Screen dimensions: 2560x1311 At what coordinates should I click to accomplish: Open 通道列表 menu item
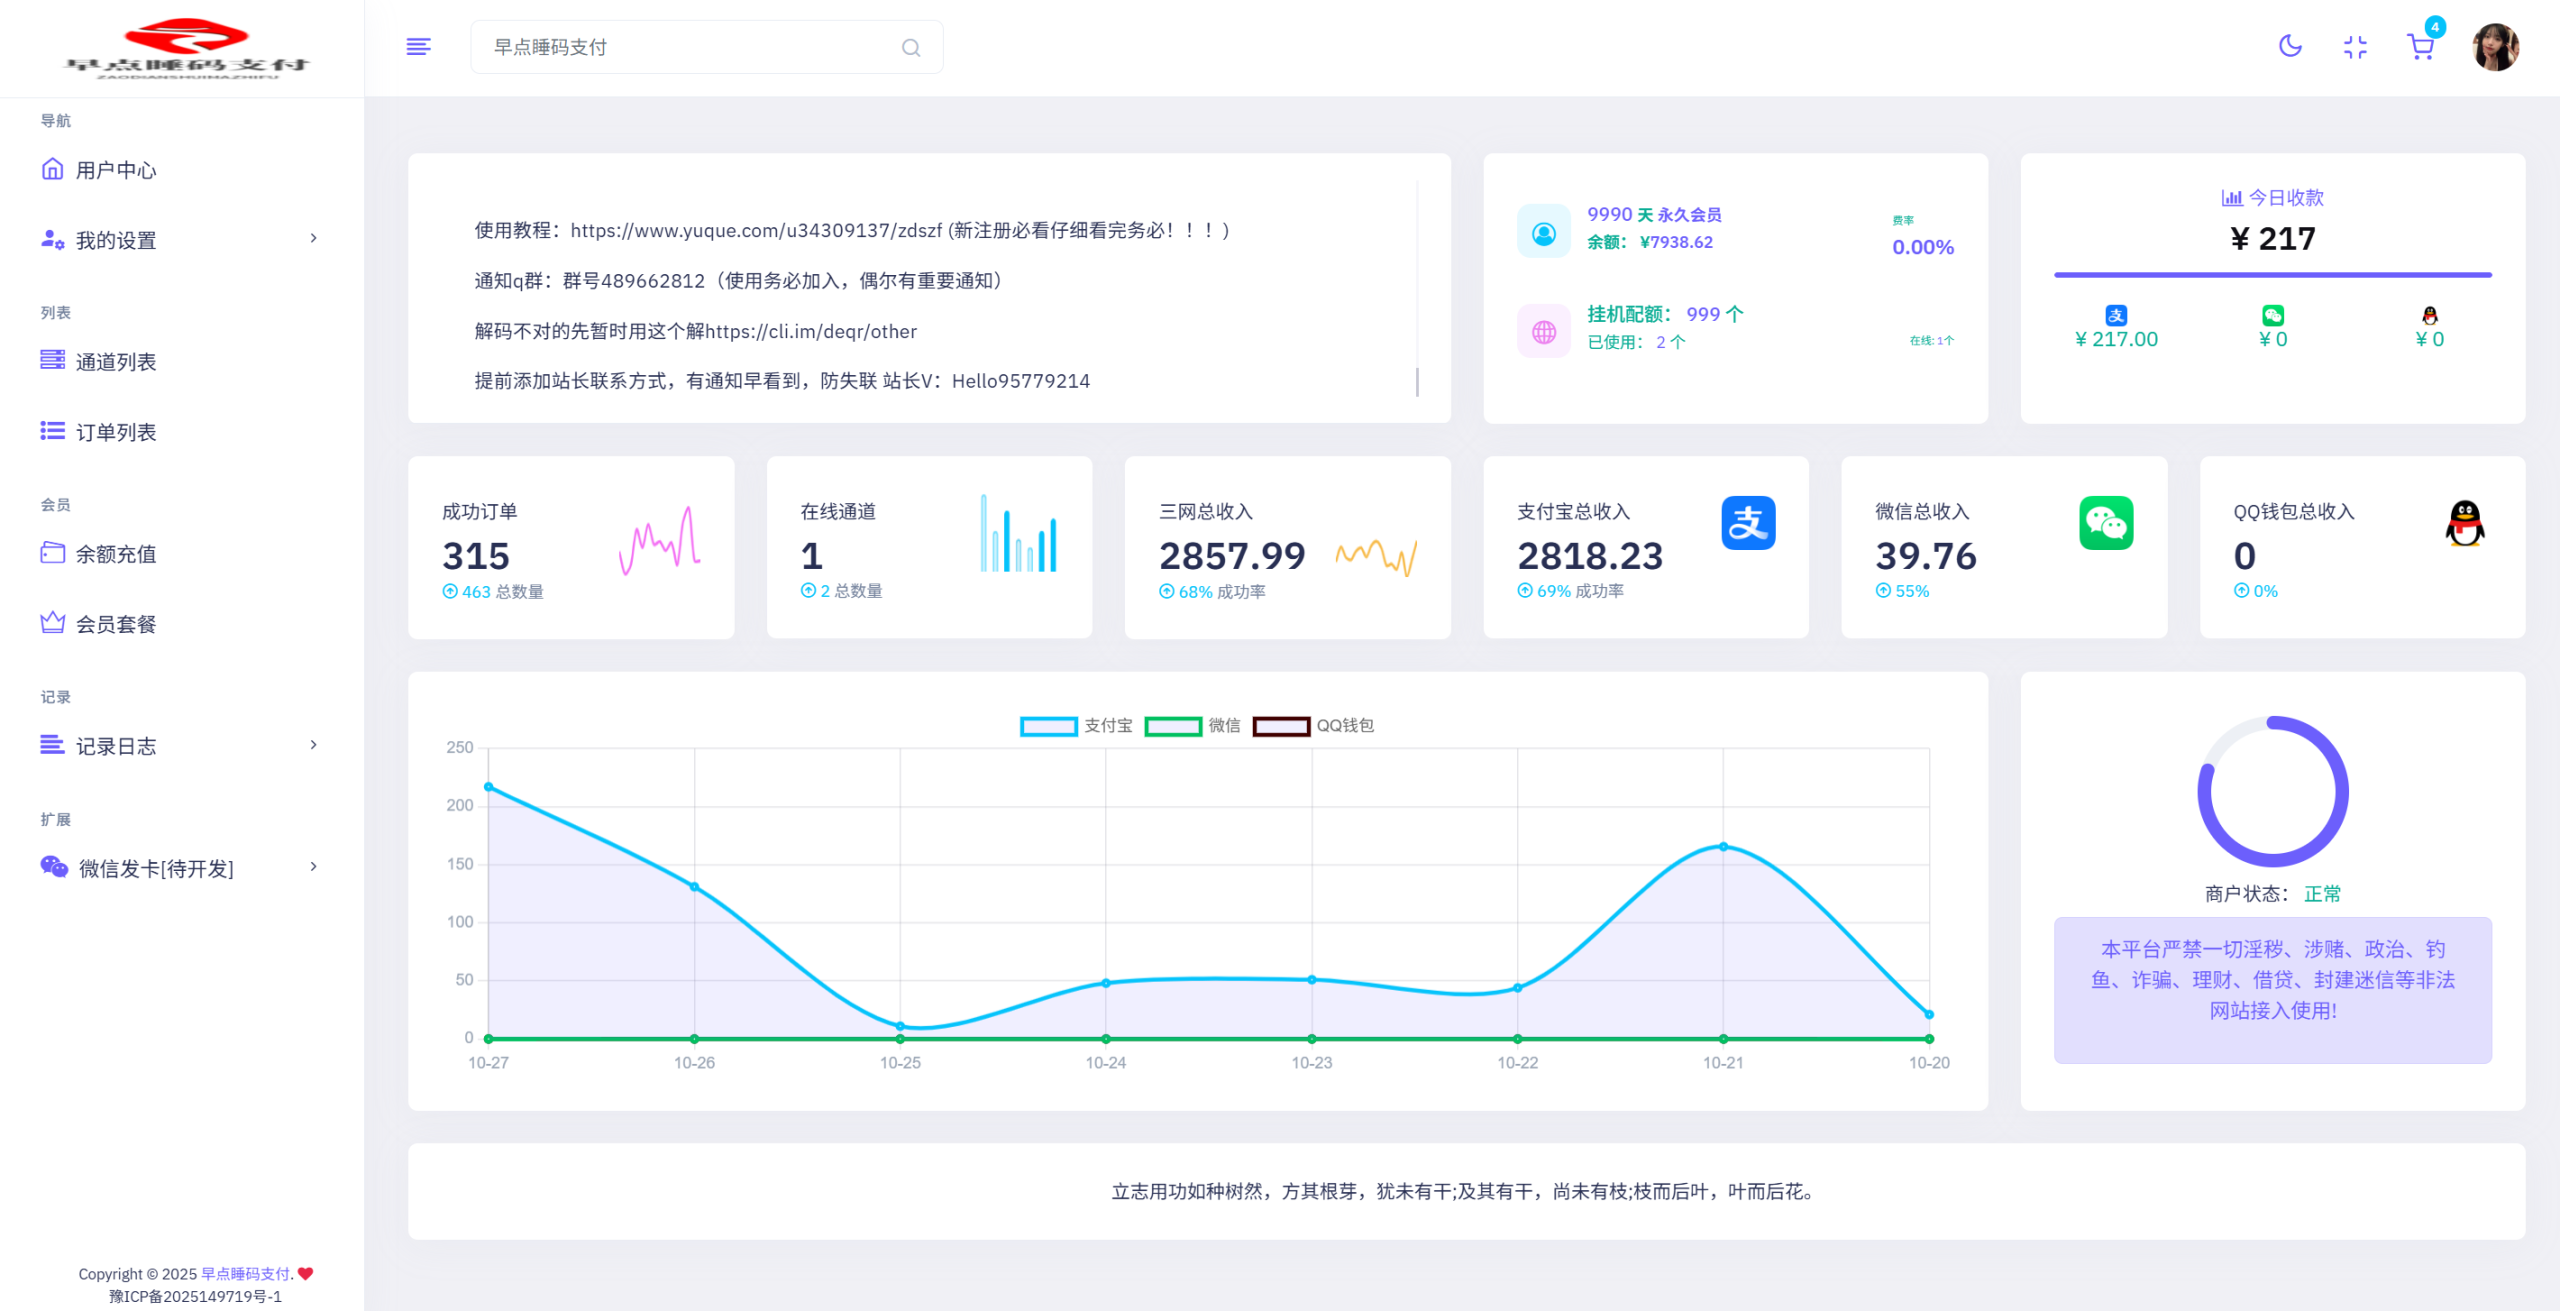[x=116, y=362]
